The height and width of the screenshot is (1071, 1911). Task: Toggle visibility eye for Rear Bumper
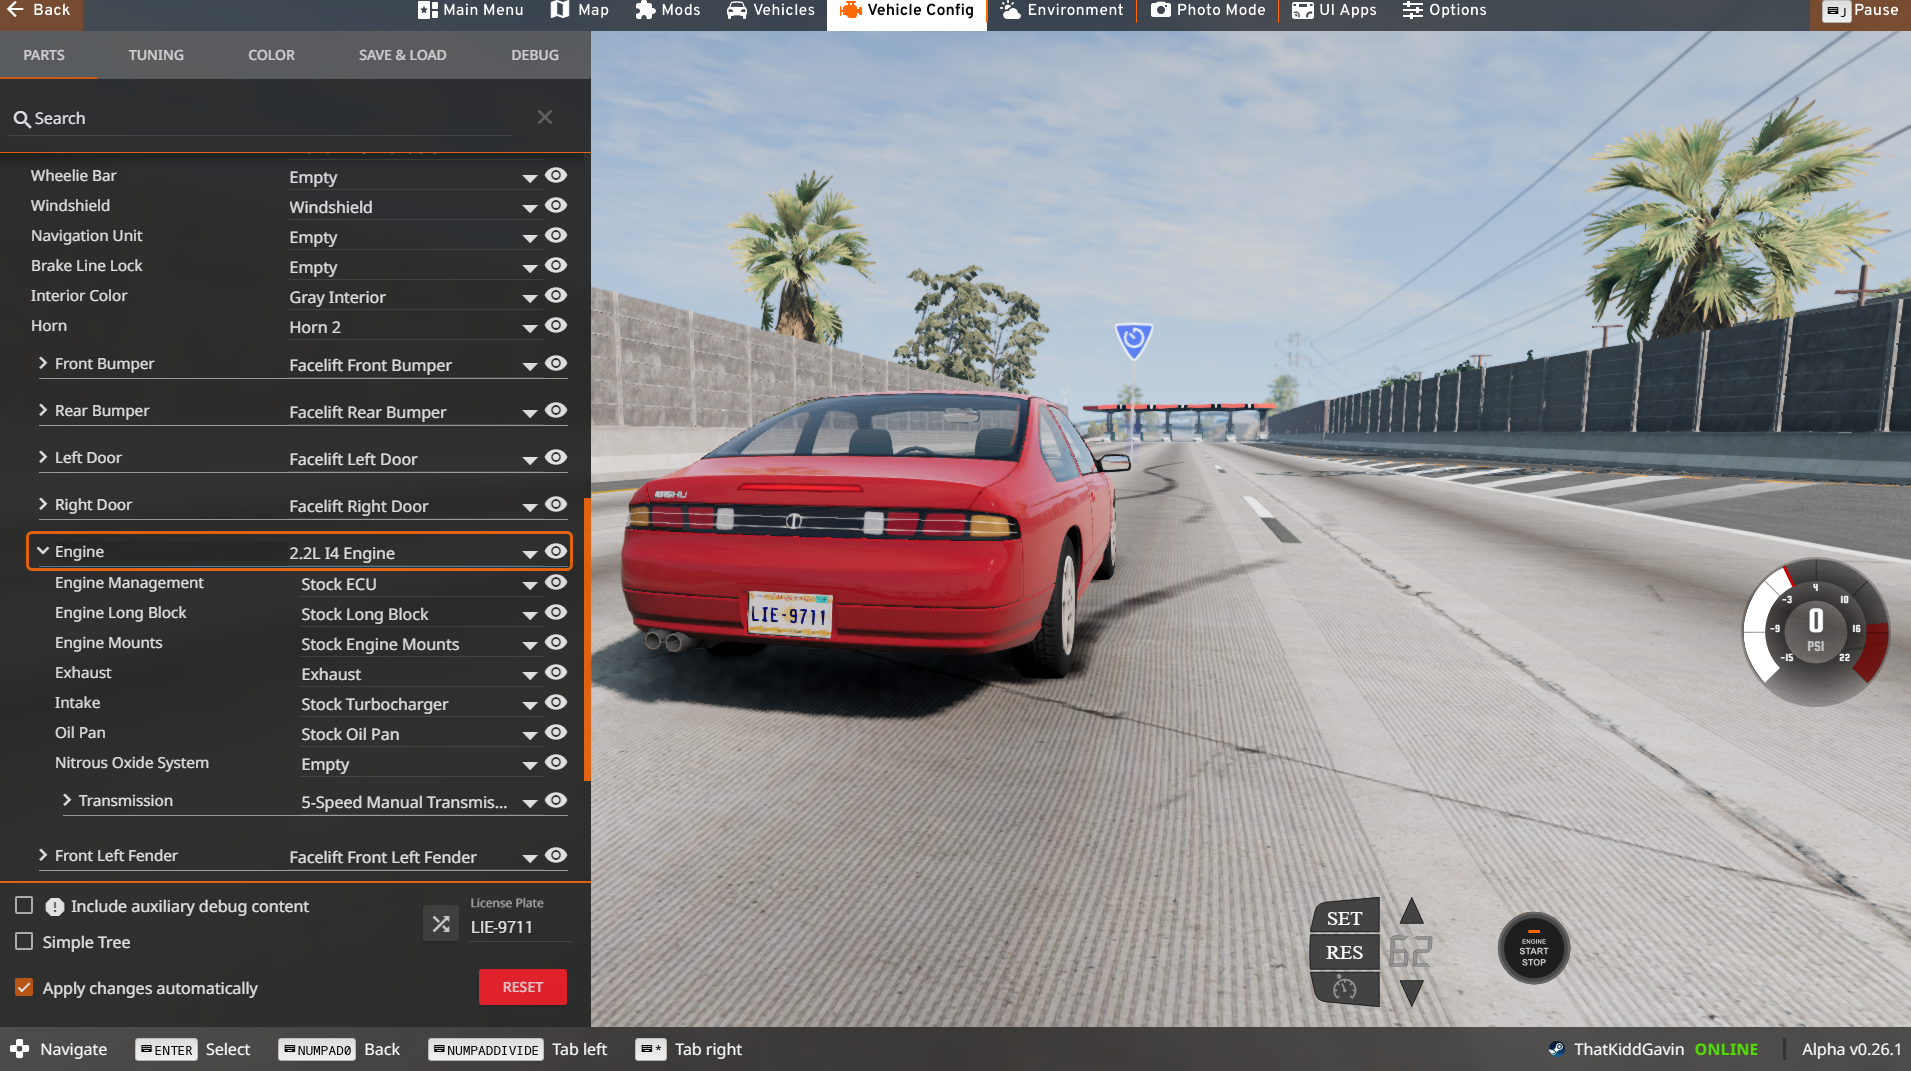[x=556, y=410]
